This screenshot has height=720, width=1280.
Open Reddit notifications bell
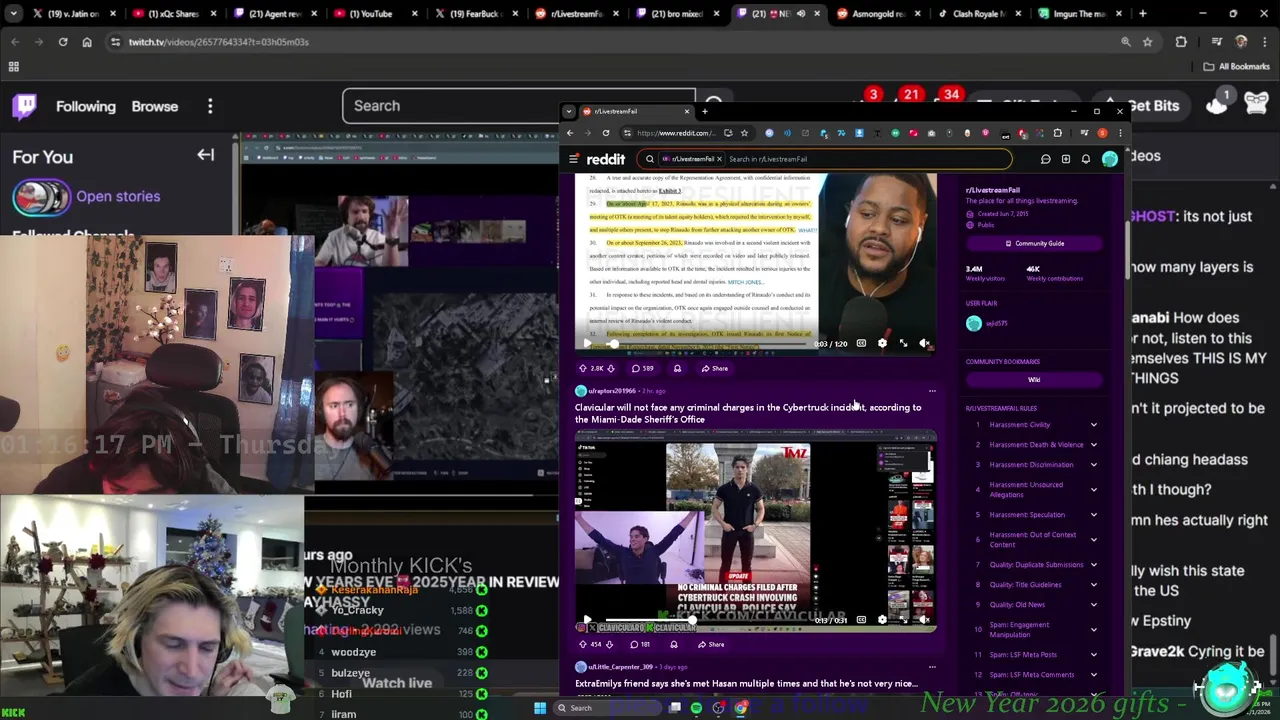(1086, 159)
